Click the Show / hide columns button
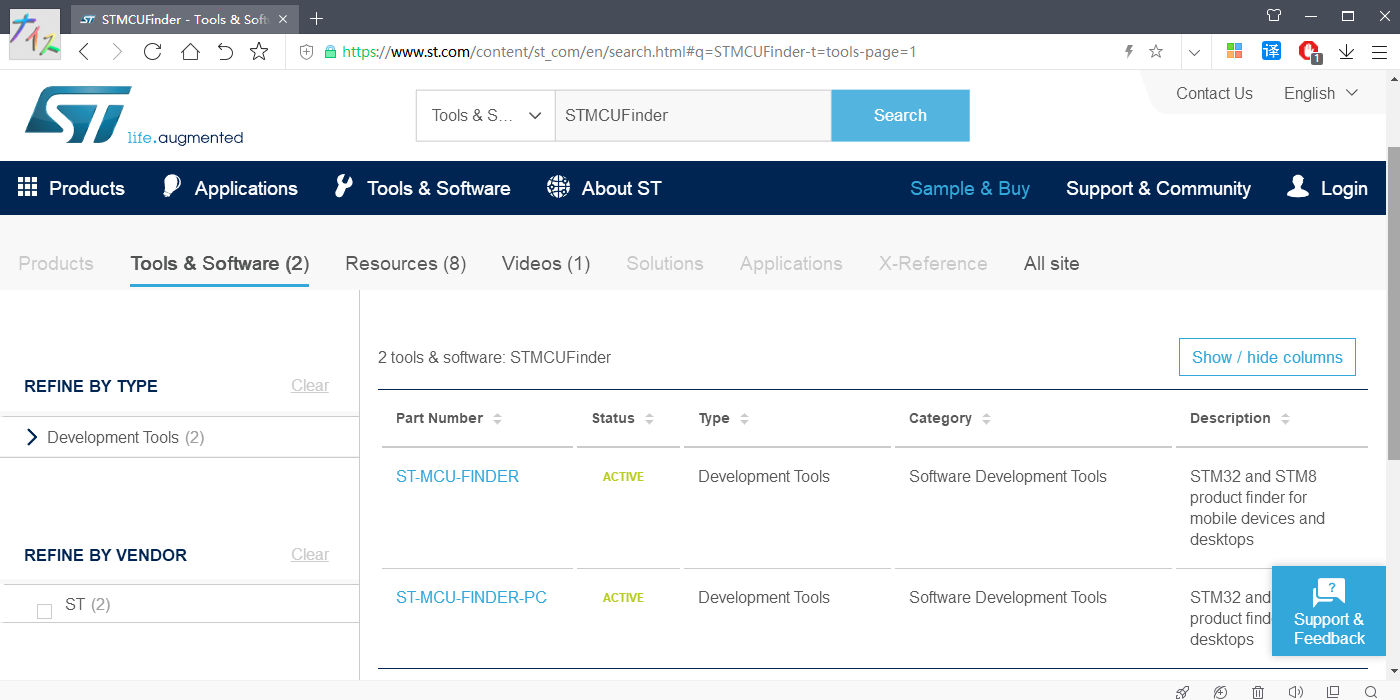Image resolution: width=1400 pixels, height=700 pixels. coord(1267,357)
